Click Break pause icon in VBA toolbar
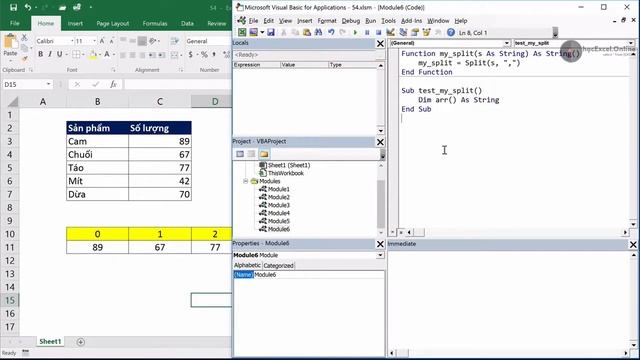 click(x=367, y=32)
